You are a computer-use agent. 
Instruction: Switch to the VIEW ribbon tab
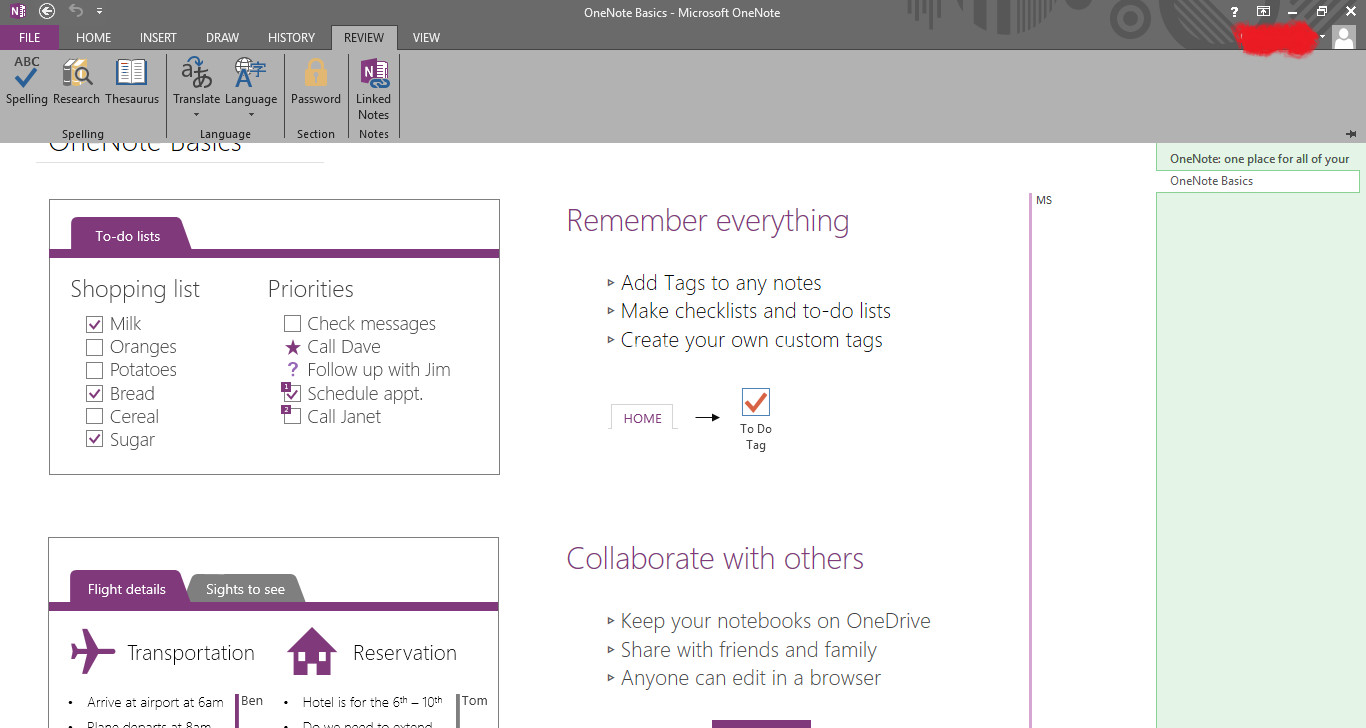pyautogui.click(x=426, y=37)
